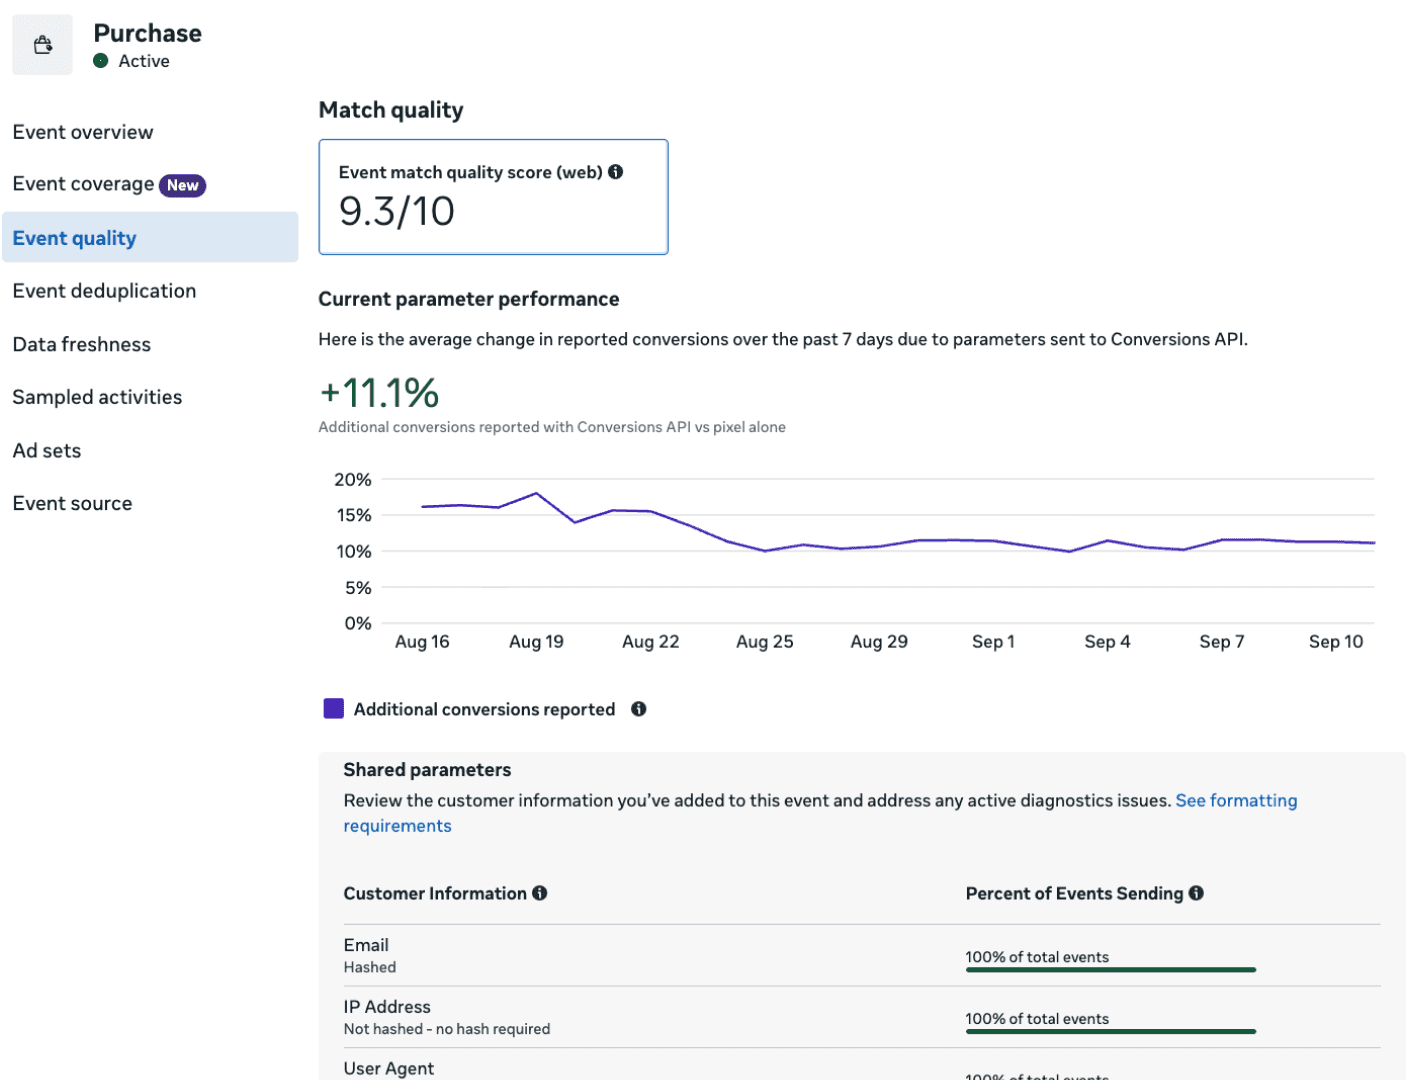The height and width of the screenshot is (1080, 1415).
Task: Navigate to Event source tab
Action: coord(72,503)
